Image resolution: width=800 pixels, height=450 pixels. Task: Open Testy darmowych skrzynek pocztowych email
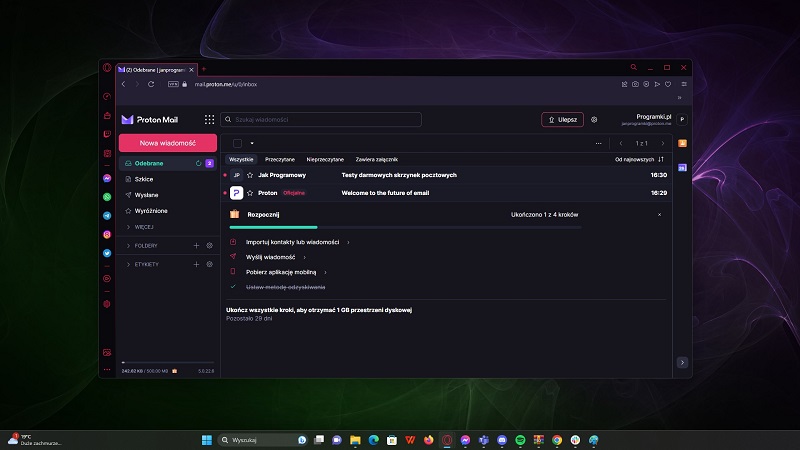(399, 175)
